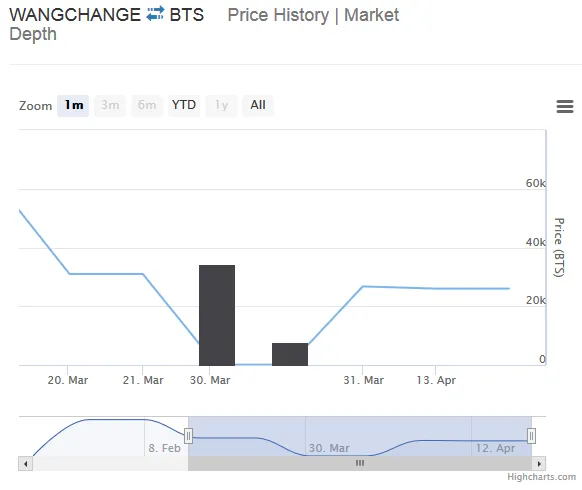This screenshot has height=490, width=582.
Task: Switch to Price History view
Action: coord(278,15)
